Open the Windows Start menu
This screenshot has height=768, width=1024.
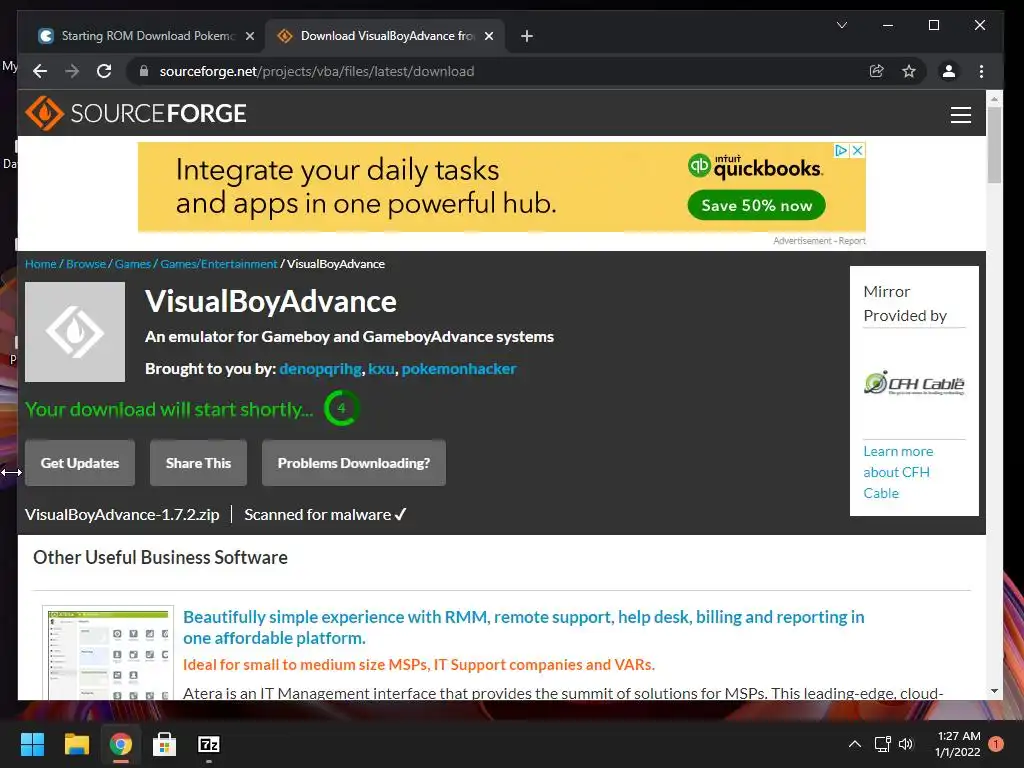tap(32, 744)
